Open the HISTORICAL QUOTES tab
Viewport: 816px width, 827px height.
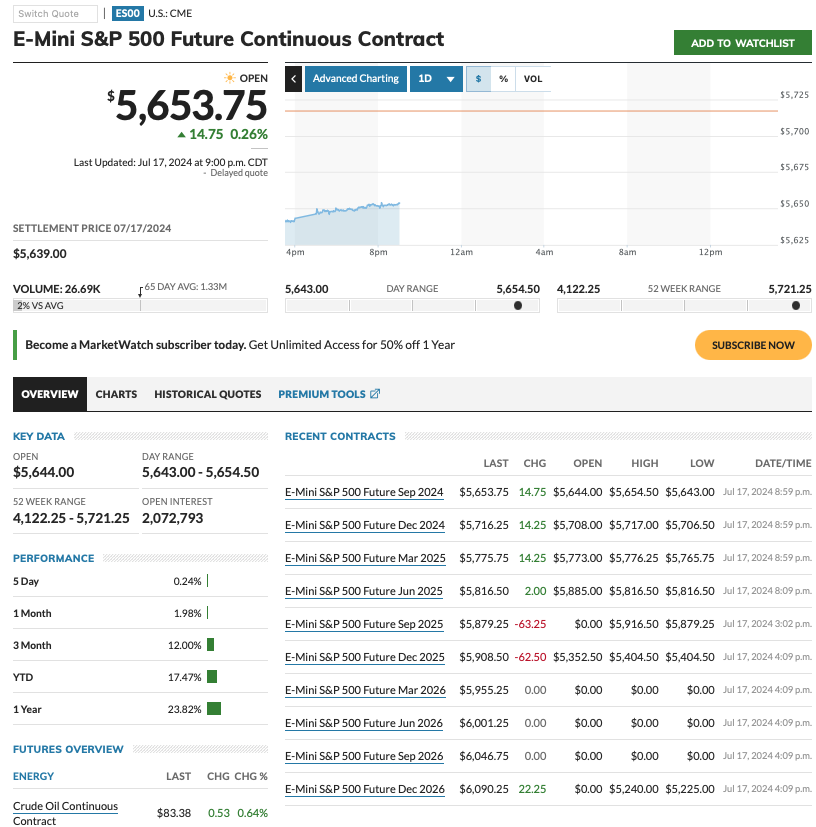pos(207,393)
